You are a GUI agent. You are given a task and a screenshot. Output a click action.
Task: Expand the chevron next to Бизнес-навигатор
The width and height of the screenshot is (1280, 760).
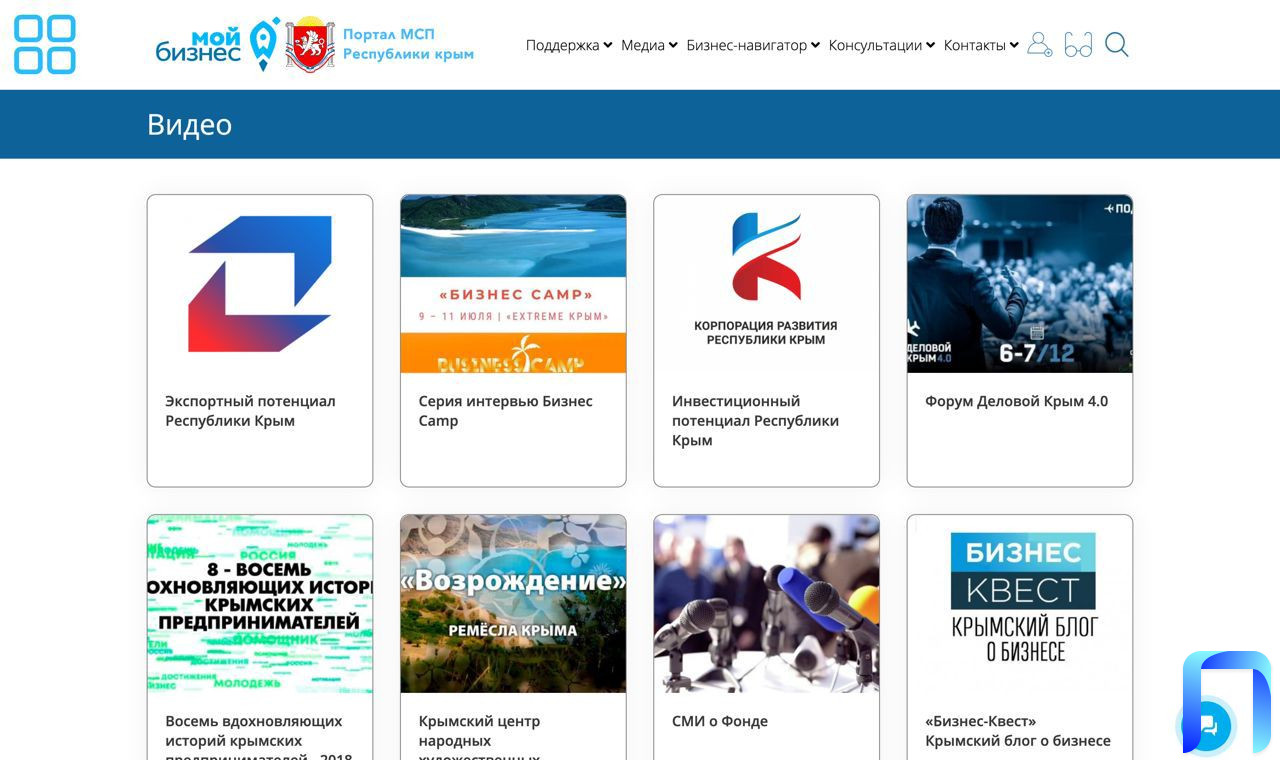point(816,45)
